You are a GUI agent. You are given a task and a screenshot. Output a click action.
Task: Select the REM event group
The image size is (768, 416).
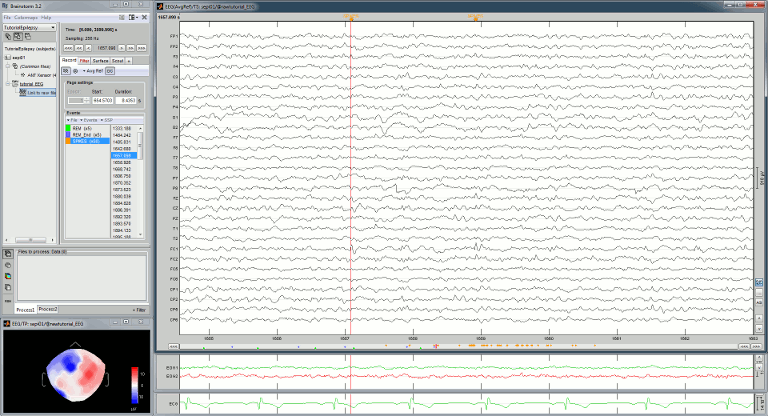[80, 128]
